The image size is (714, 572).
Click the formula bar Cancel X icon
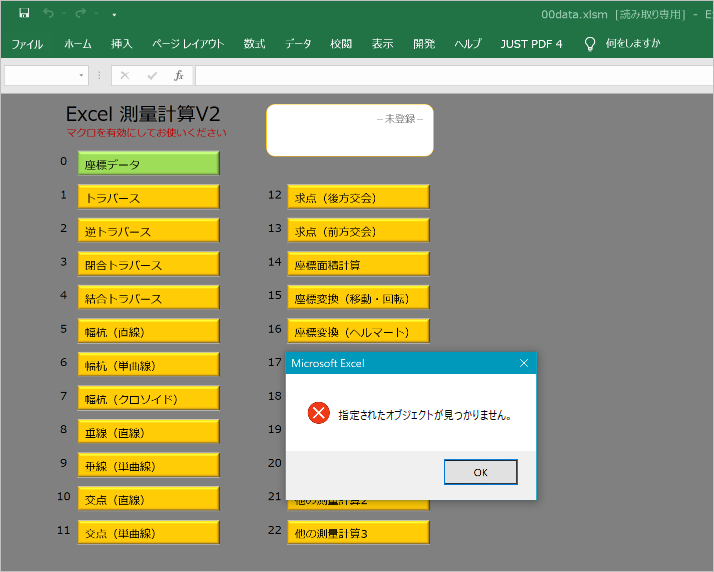125,75
